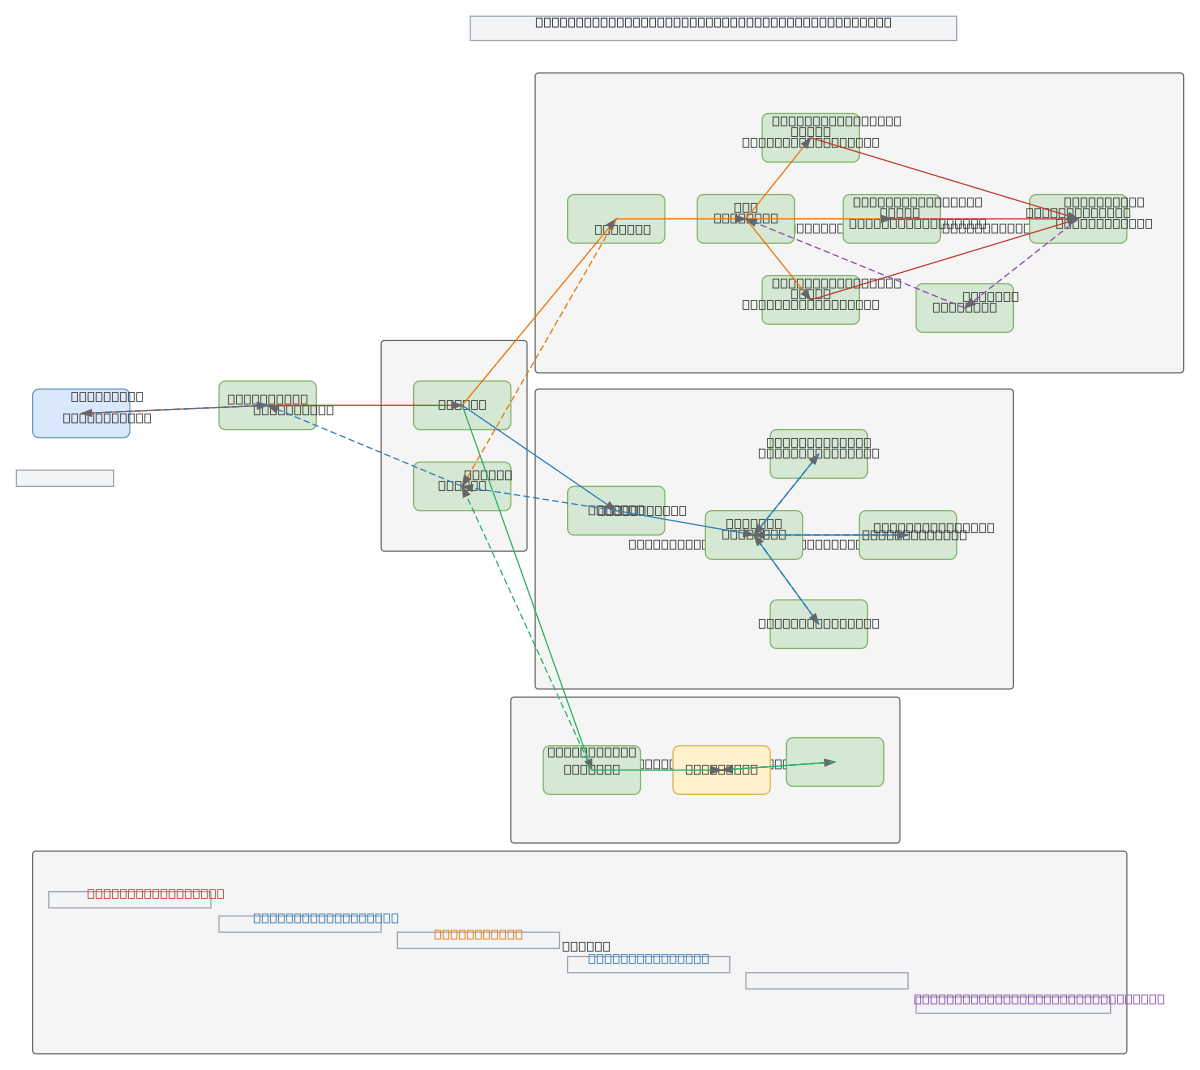Image resolution: width=1200 pixels, height=1070 pixels.
Task: Select the empty legend box without colored text
Action: coord(827,981)
